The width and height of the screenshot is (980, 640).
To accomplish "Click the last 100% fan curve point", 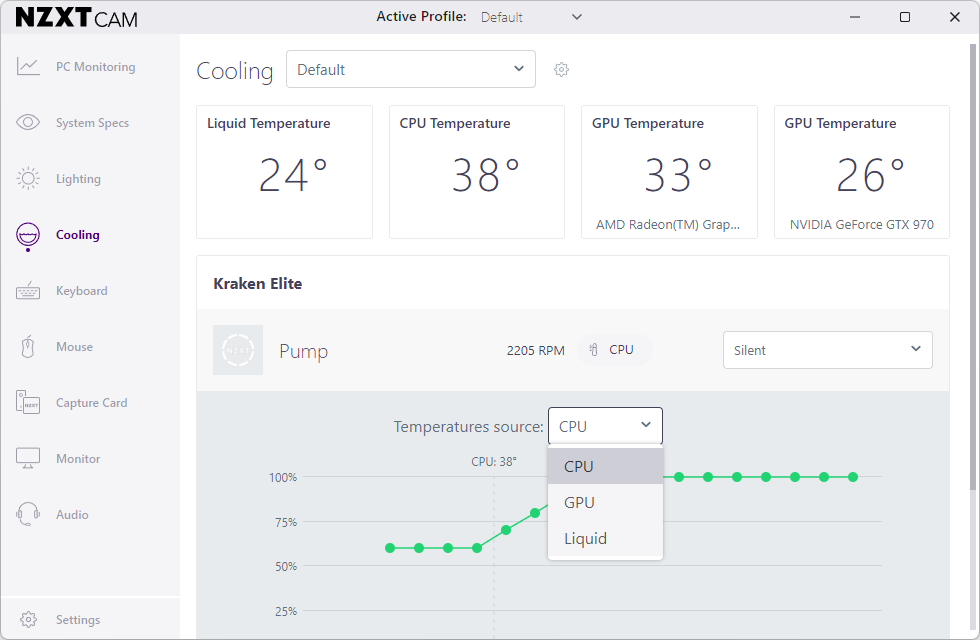I will [x=853, y=477].
